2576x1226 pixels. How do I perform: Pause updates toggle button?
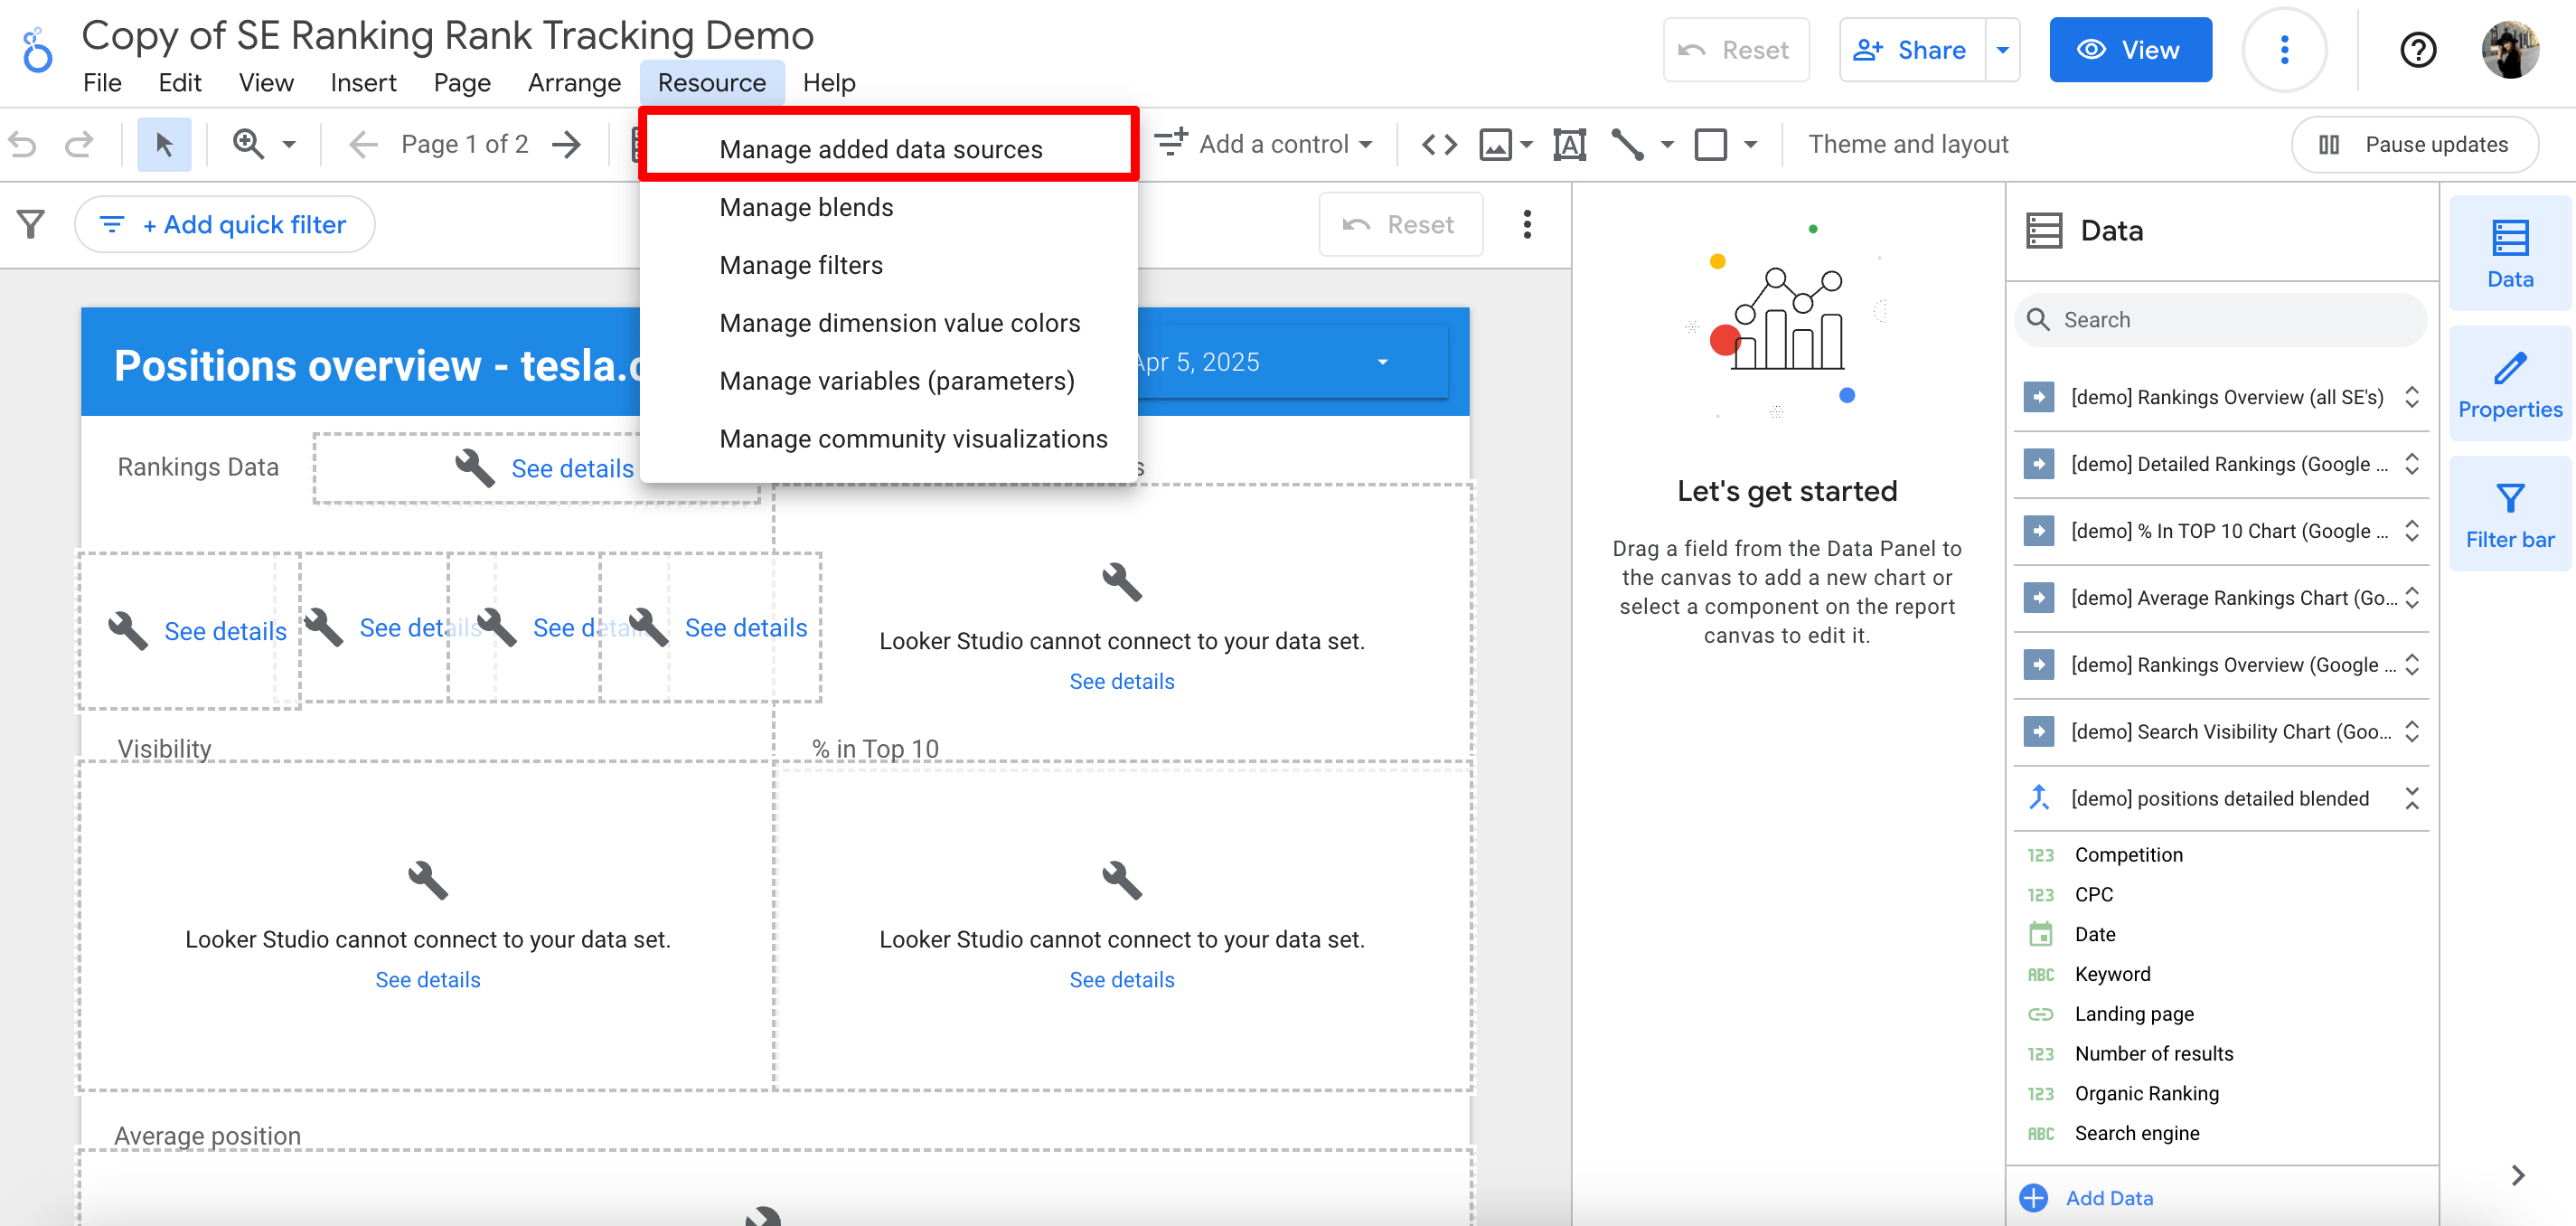[2414, 144]
